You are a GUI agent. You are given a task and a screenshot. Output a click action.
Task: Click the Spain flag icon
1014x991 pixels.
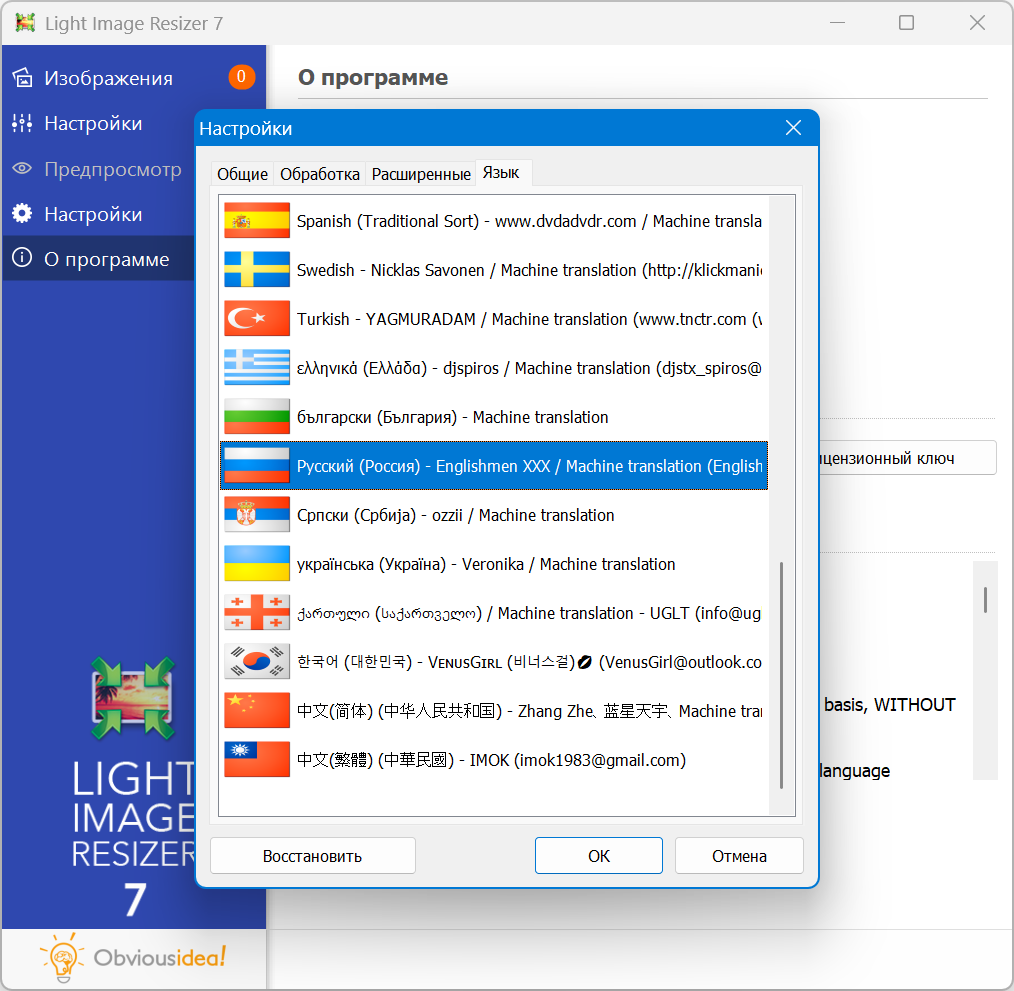pyautogui.click(x=257, y=221)
